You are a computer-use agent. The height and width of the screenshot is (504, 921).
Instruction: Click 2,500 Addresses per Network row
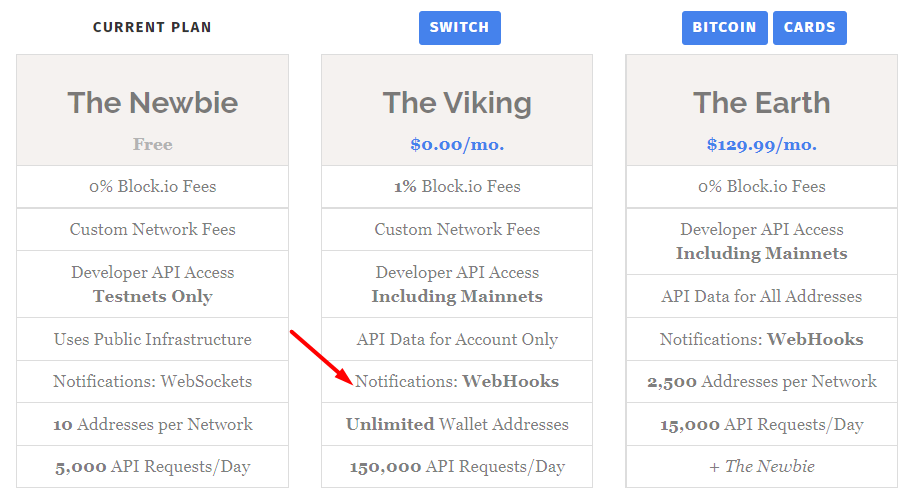[762, 381]
